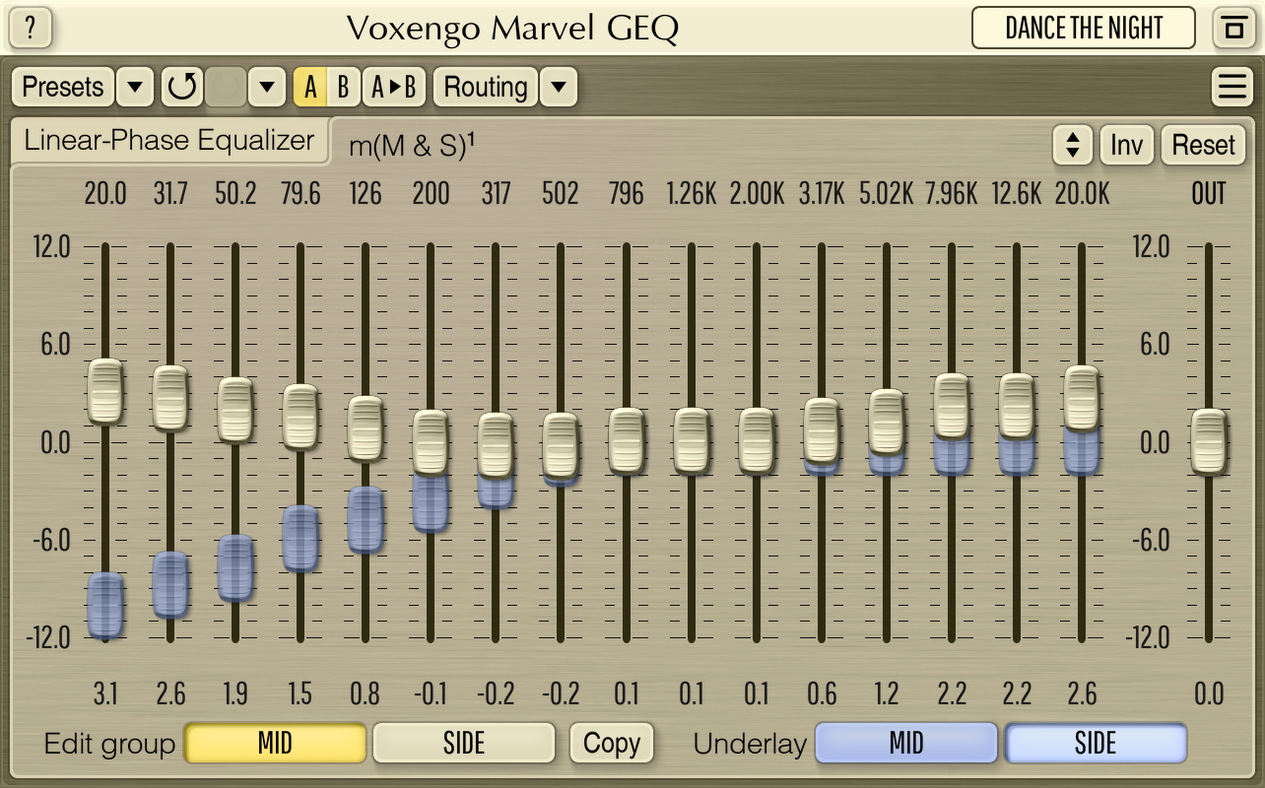Click the 1.5 gain value under 79.6 band

300,693
